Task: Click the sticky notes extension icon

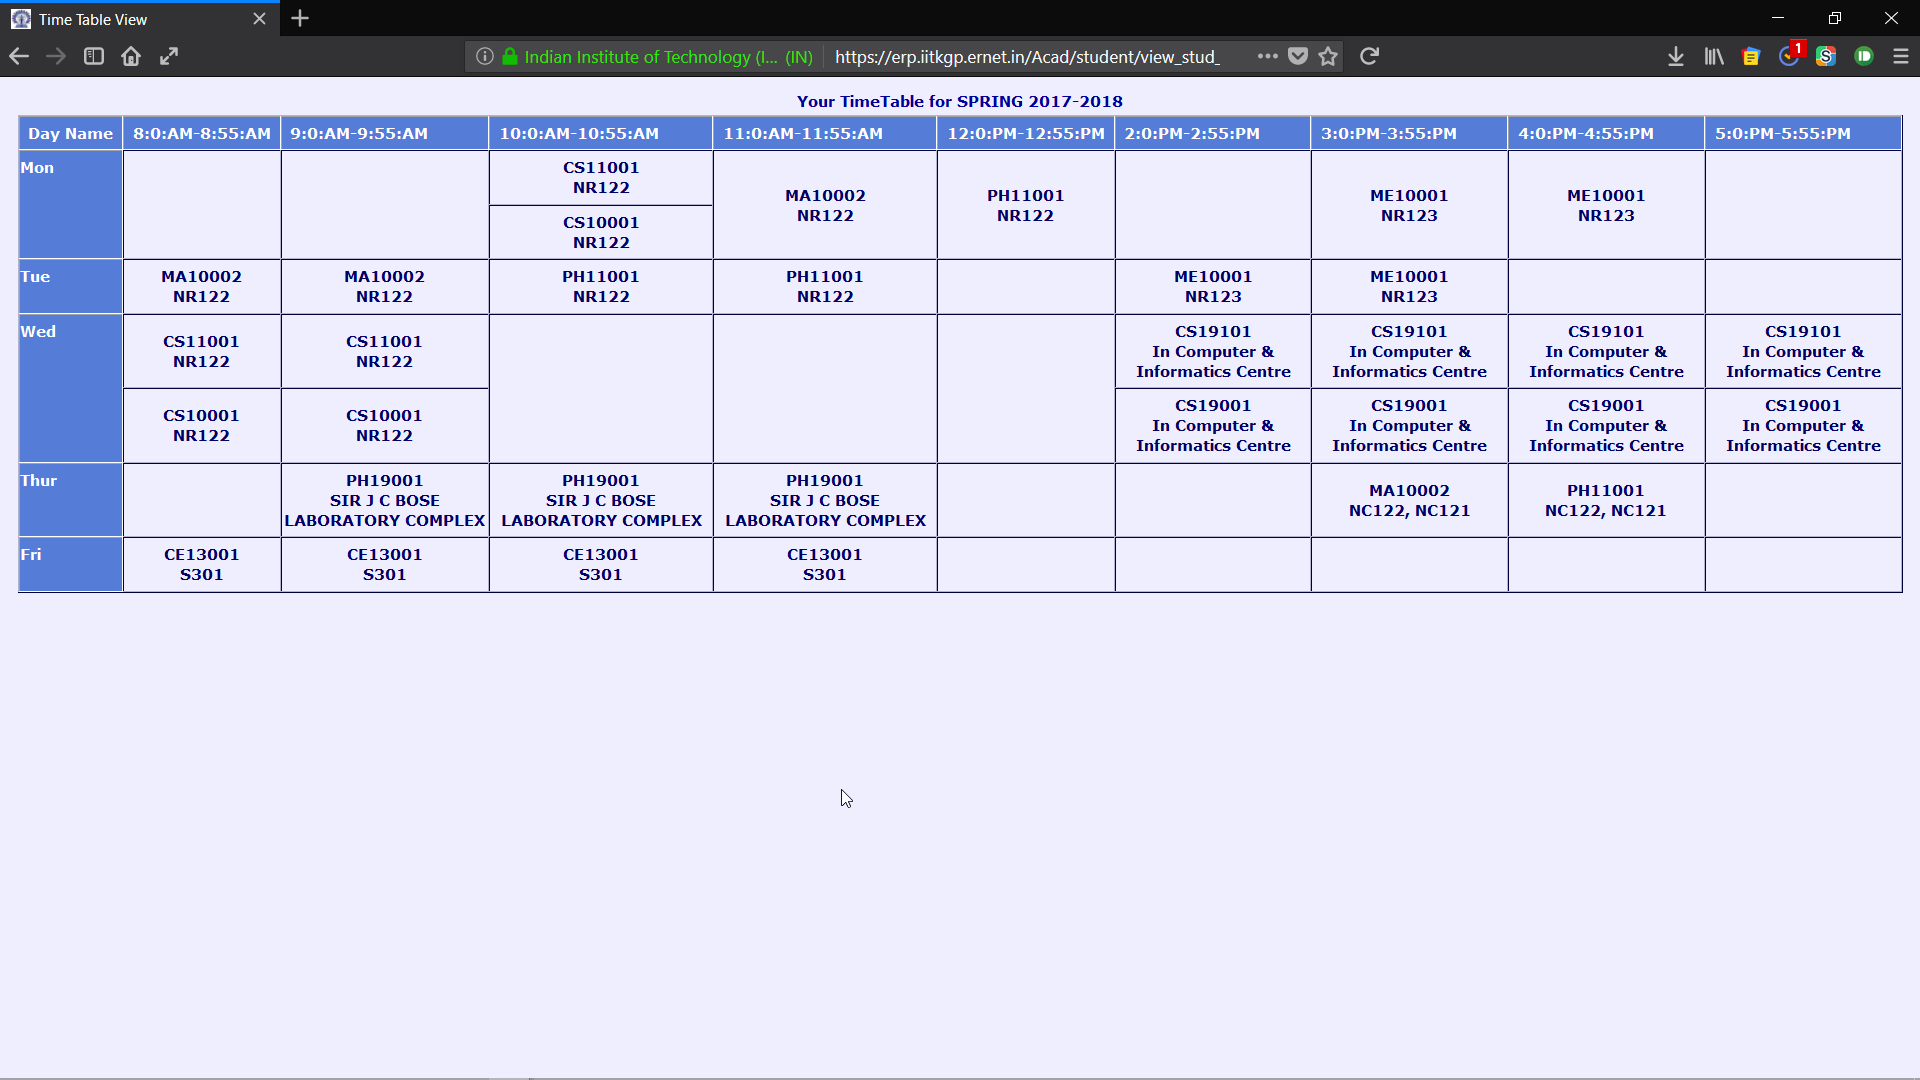Action: tap(1751, 57)
